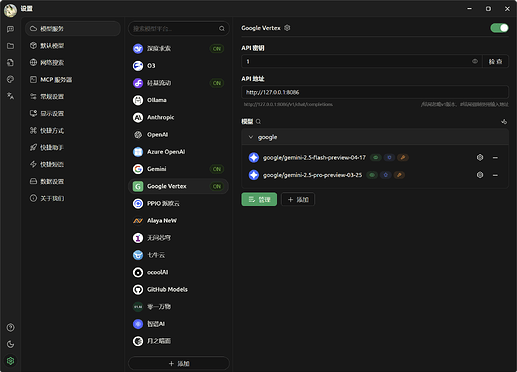Open the paintings palette sidebar icon
Screen dimensions: 517x372
[x=10, y=79]
